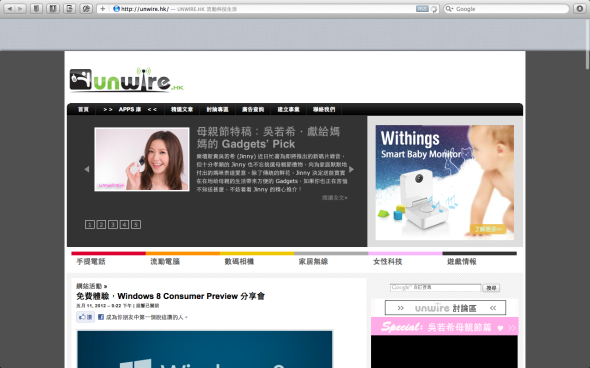Open 流動電腦 category tab
This screenshot has height=368, width=590.
(x=165, y=262)
